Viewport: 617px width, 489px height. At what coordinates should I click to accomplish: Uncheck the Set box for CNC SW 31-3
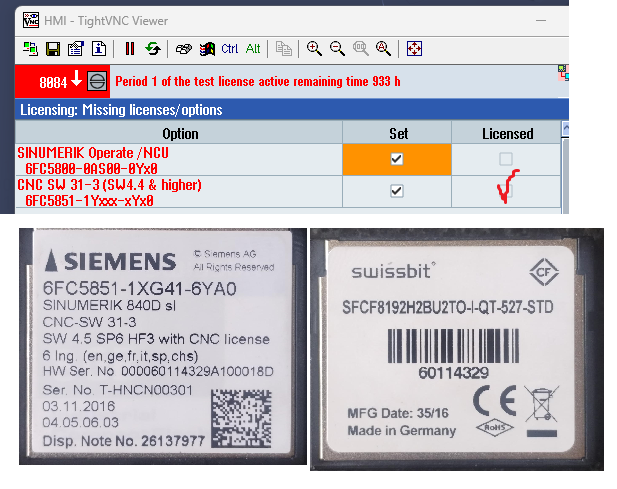point(397,191)
